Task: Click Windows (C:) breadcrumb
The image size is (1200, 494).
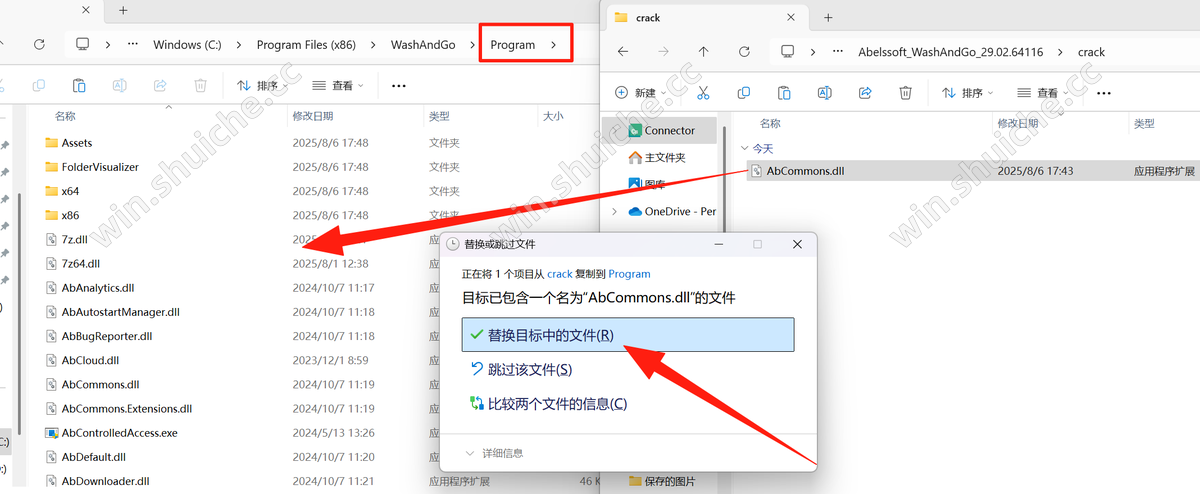Action: tap(189, 45)
